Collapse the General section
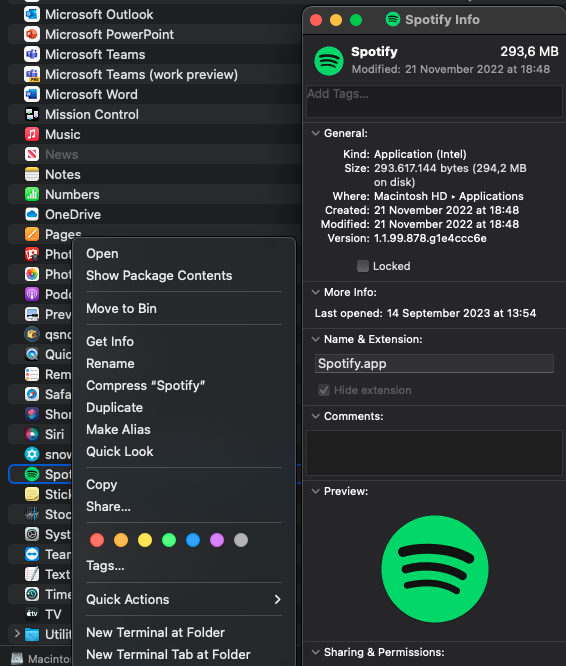566x666 pixels. pos(315,133)
